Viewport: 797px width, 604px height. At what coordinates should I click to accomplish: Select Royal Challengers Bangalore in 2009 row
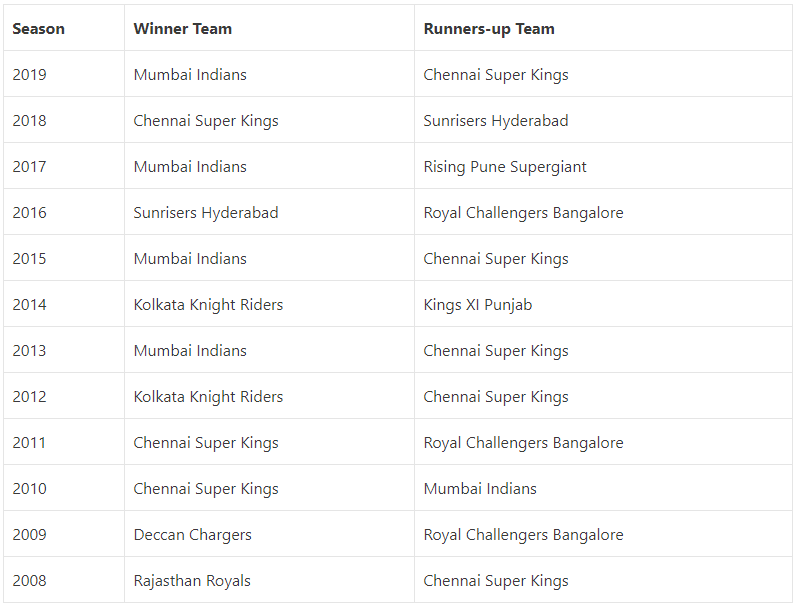tap(524, 535)
